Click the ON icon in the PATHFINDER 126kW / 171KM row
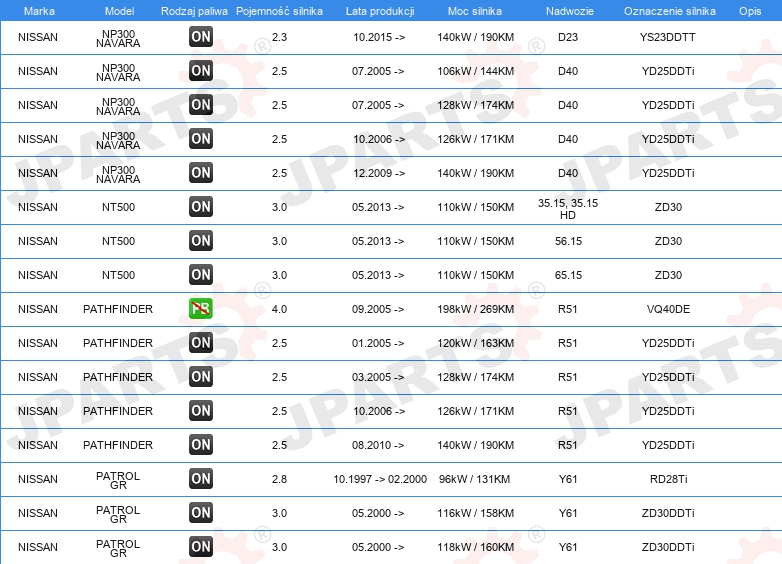Viewport: 782px width, 564px height. click(201, 410)
